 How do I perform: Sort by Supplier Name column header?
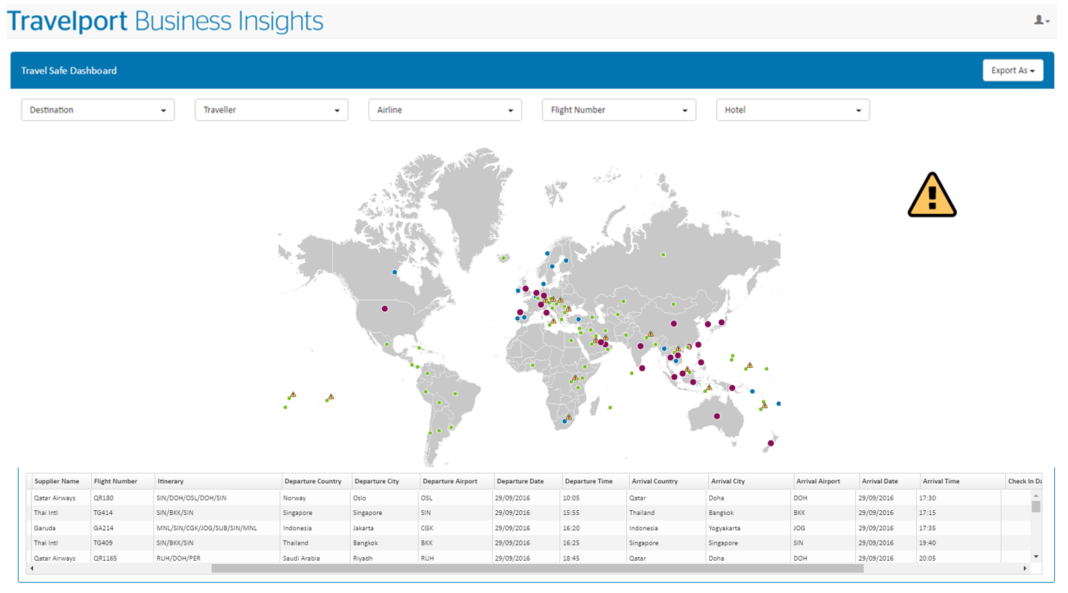pos(57,481)
